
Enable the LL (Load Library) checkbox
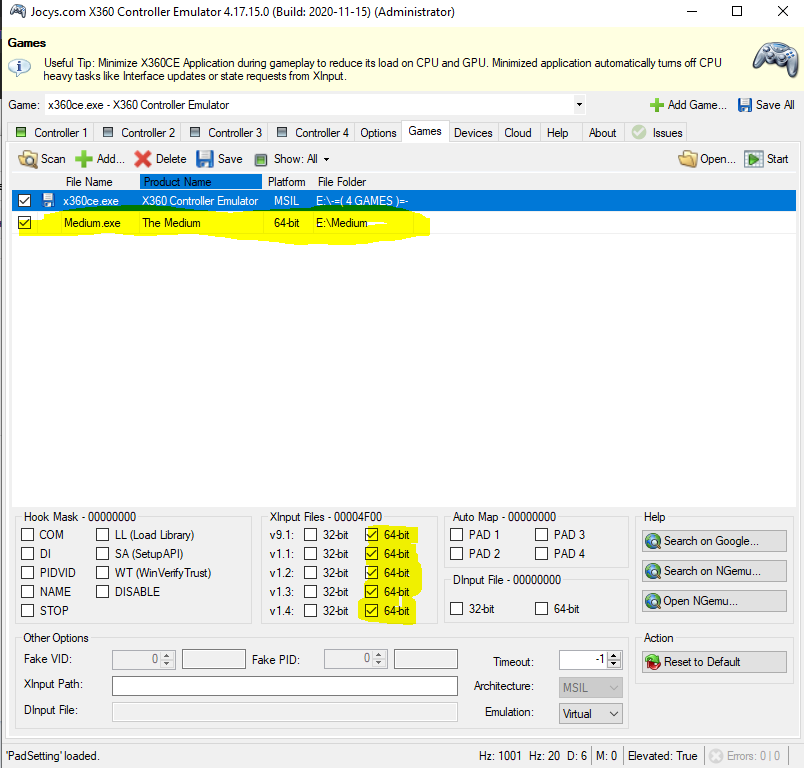pos(103,535)
